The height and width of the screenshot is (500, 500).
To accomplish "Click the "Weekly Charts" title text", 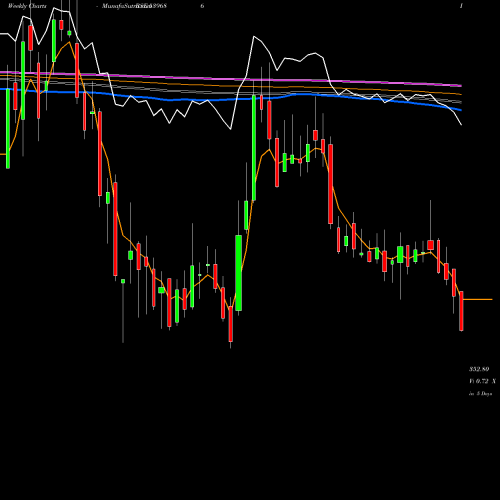I will click(x=27, y=6).
